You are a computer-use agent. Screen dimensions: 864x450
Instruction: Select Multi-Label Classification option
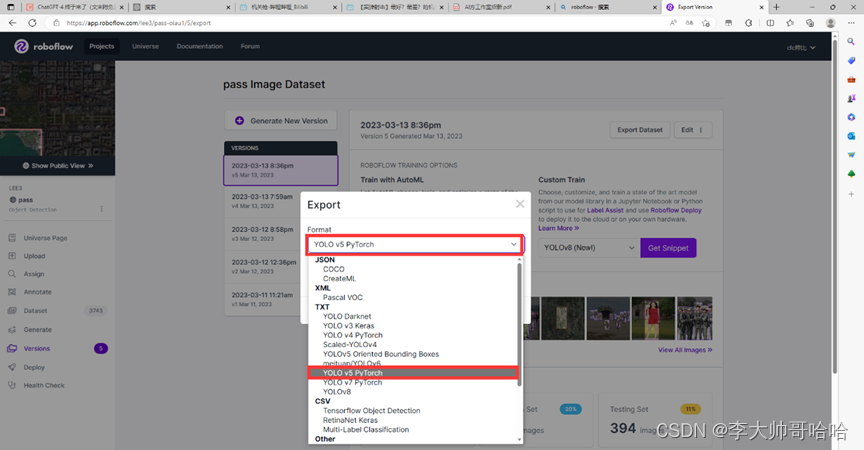click(x=365, y=430)
